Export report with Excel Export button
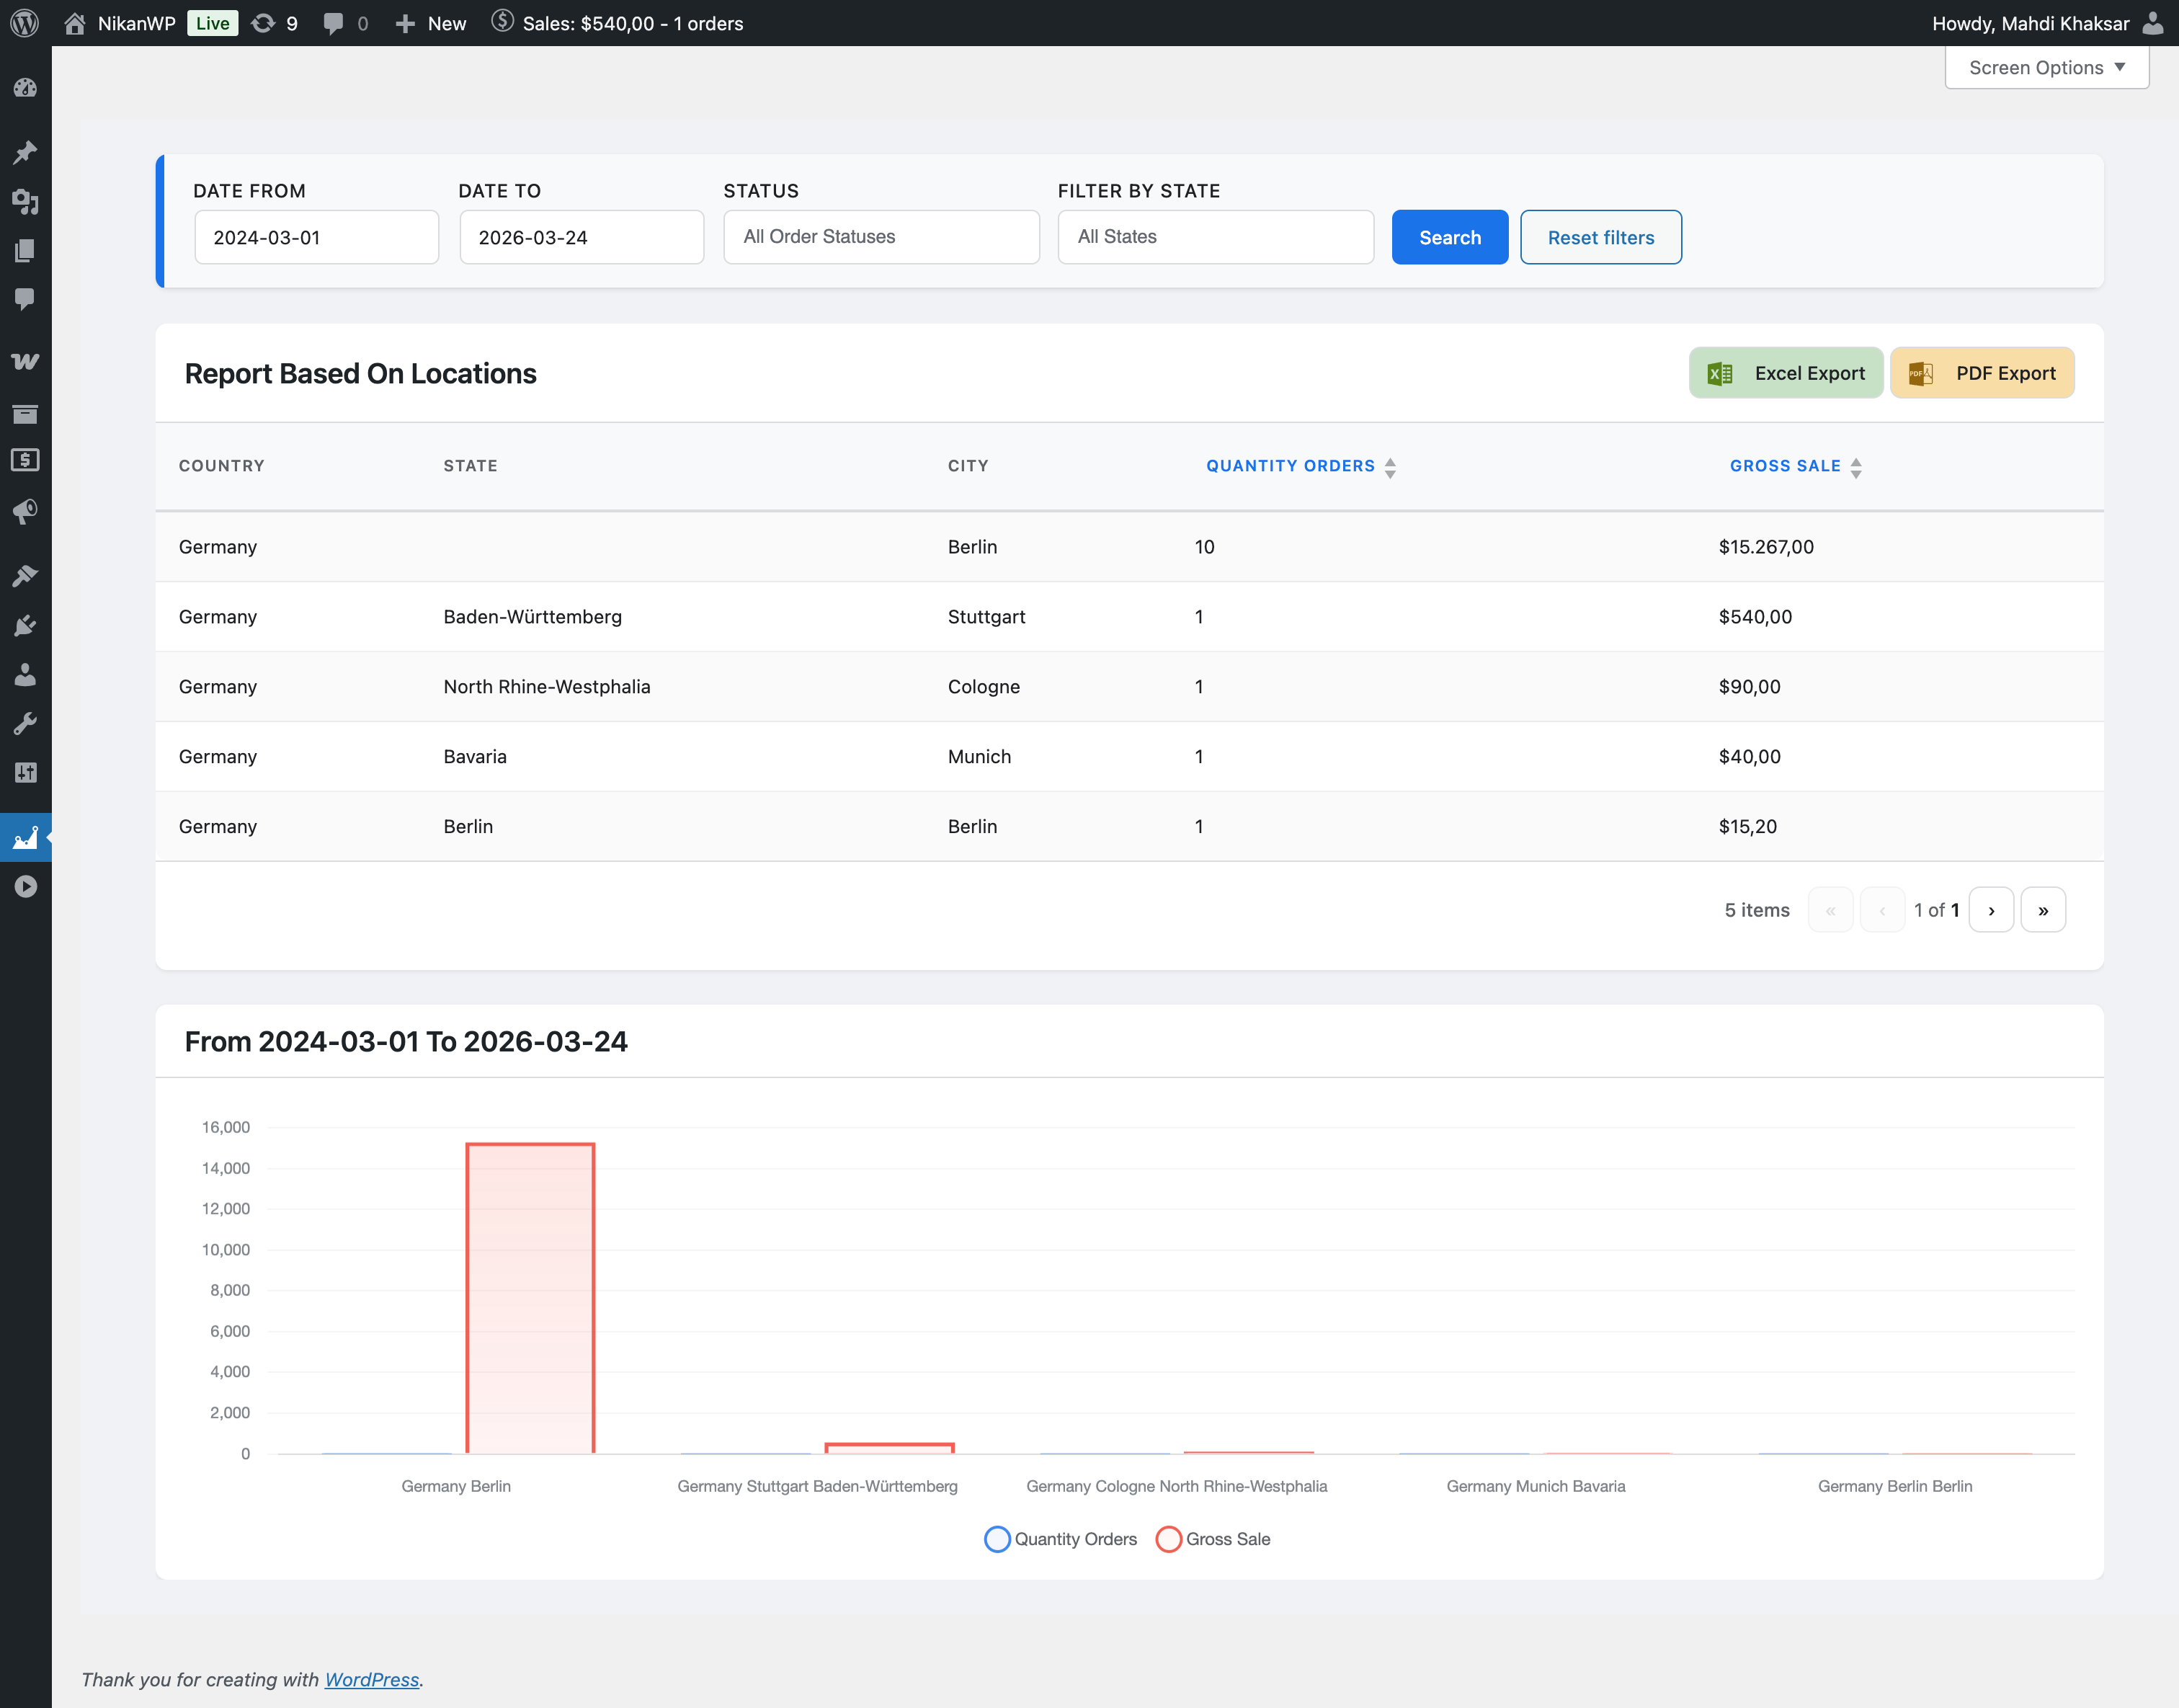Screen dimensions: 2179x1708 [1786, 373]
